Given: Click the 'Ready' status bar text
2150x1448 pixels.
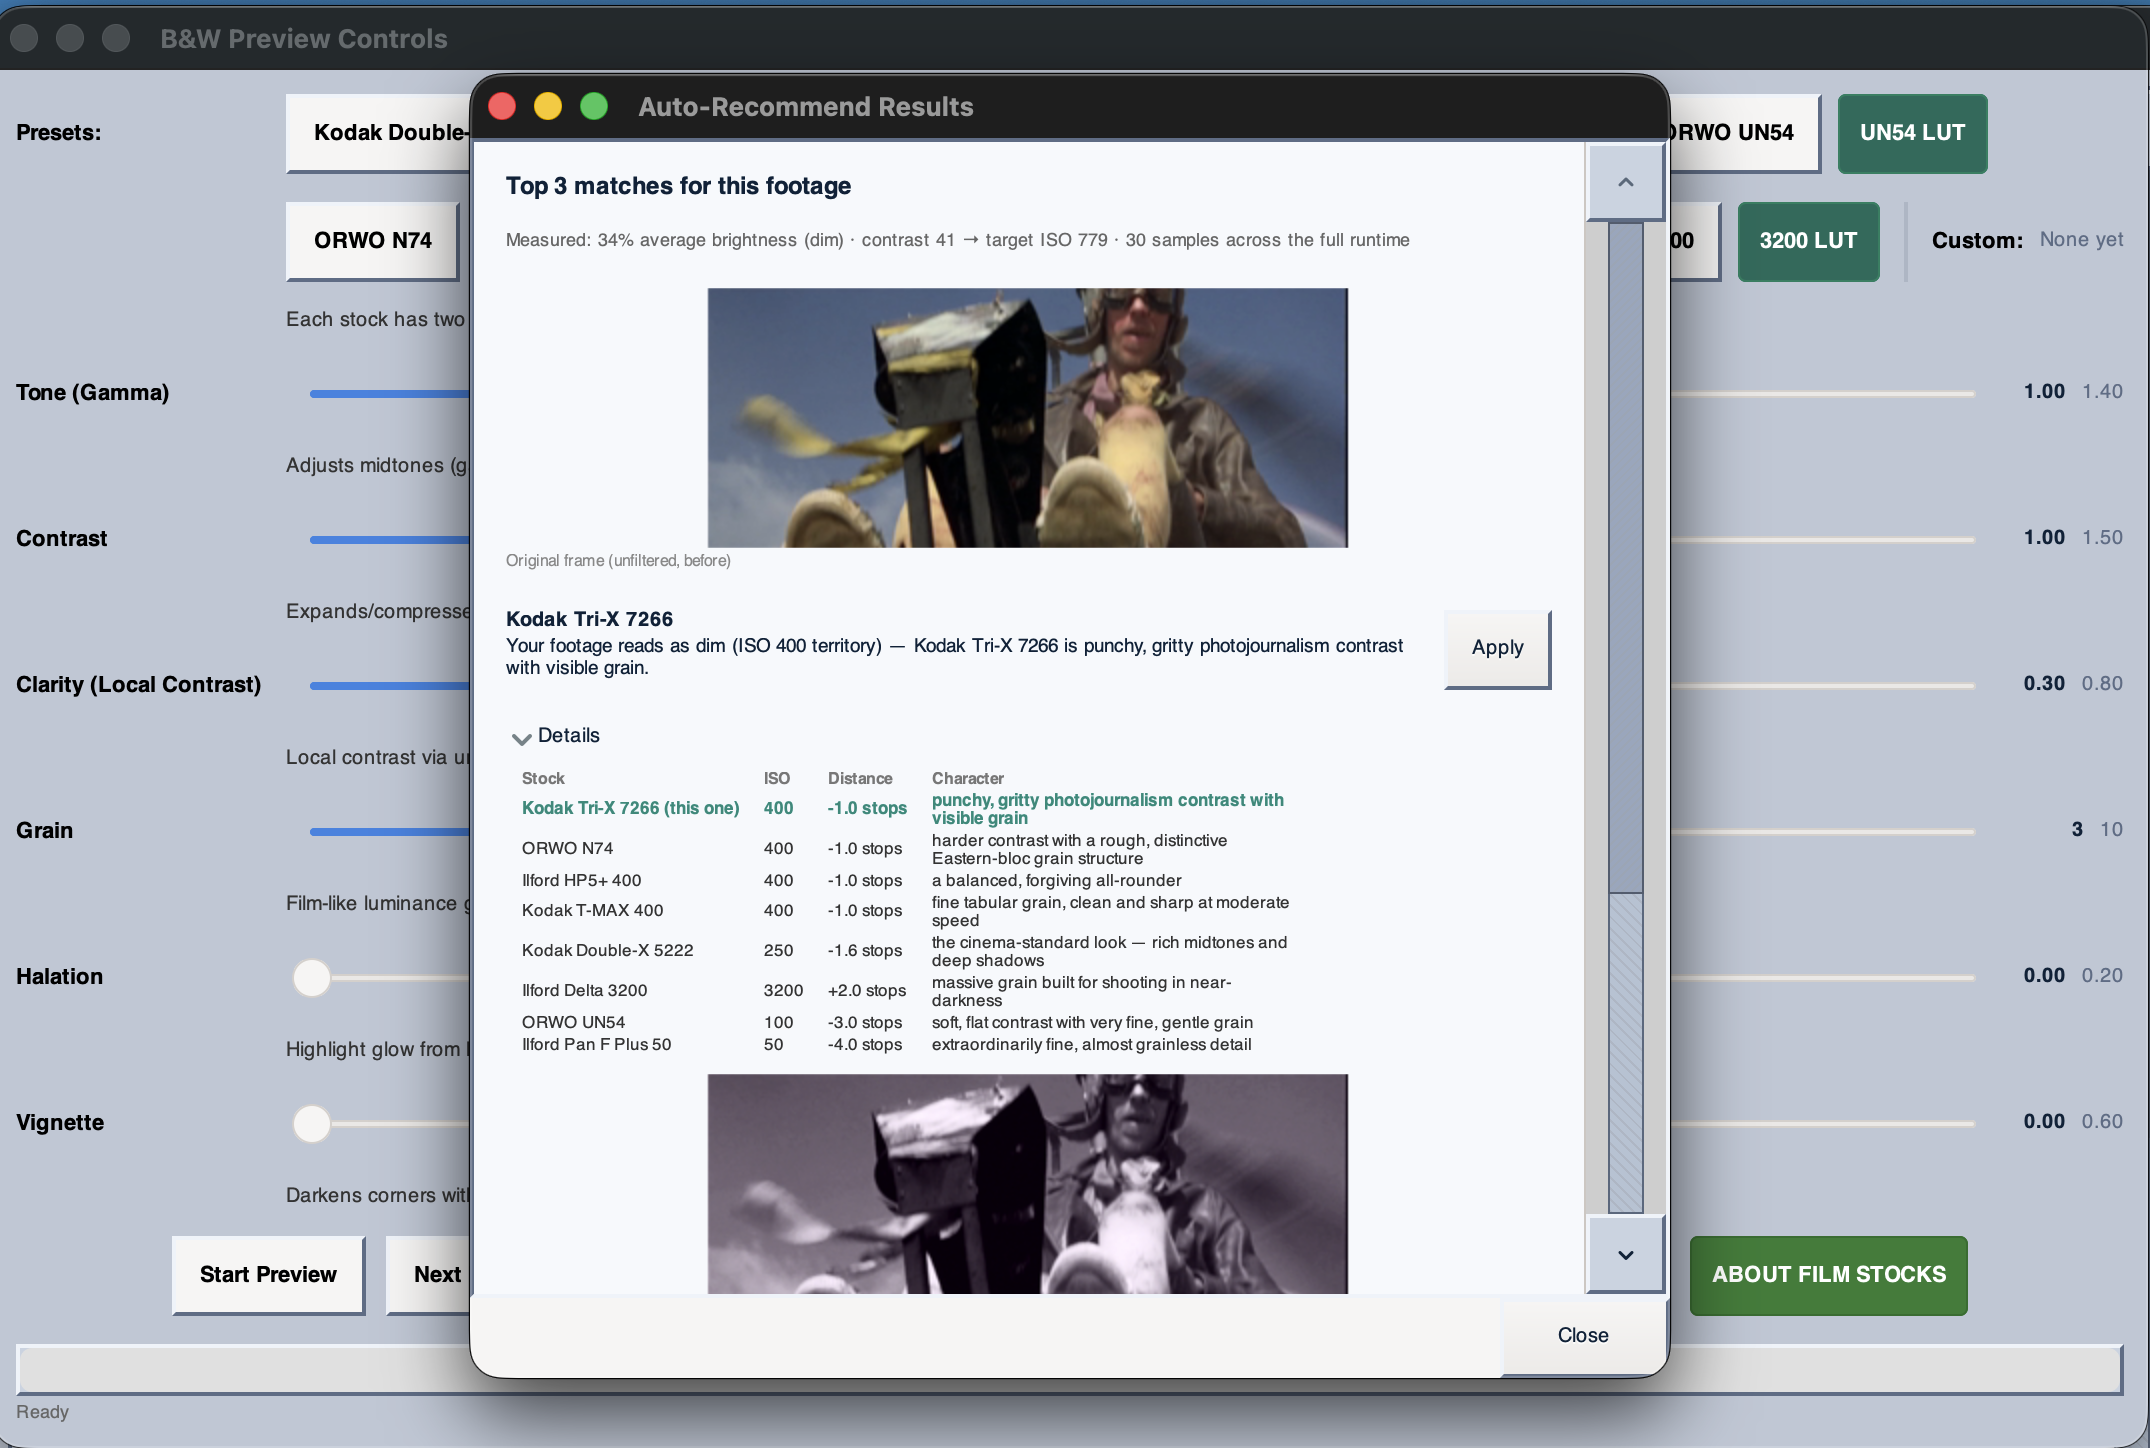Looking at the screenshot, I should pos(42,1412).
